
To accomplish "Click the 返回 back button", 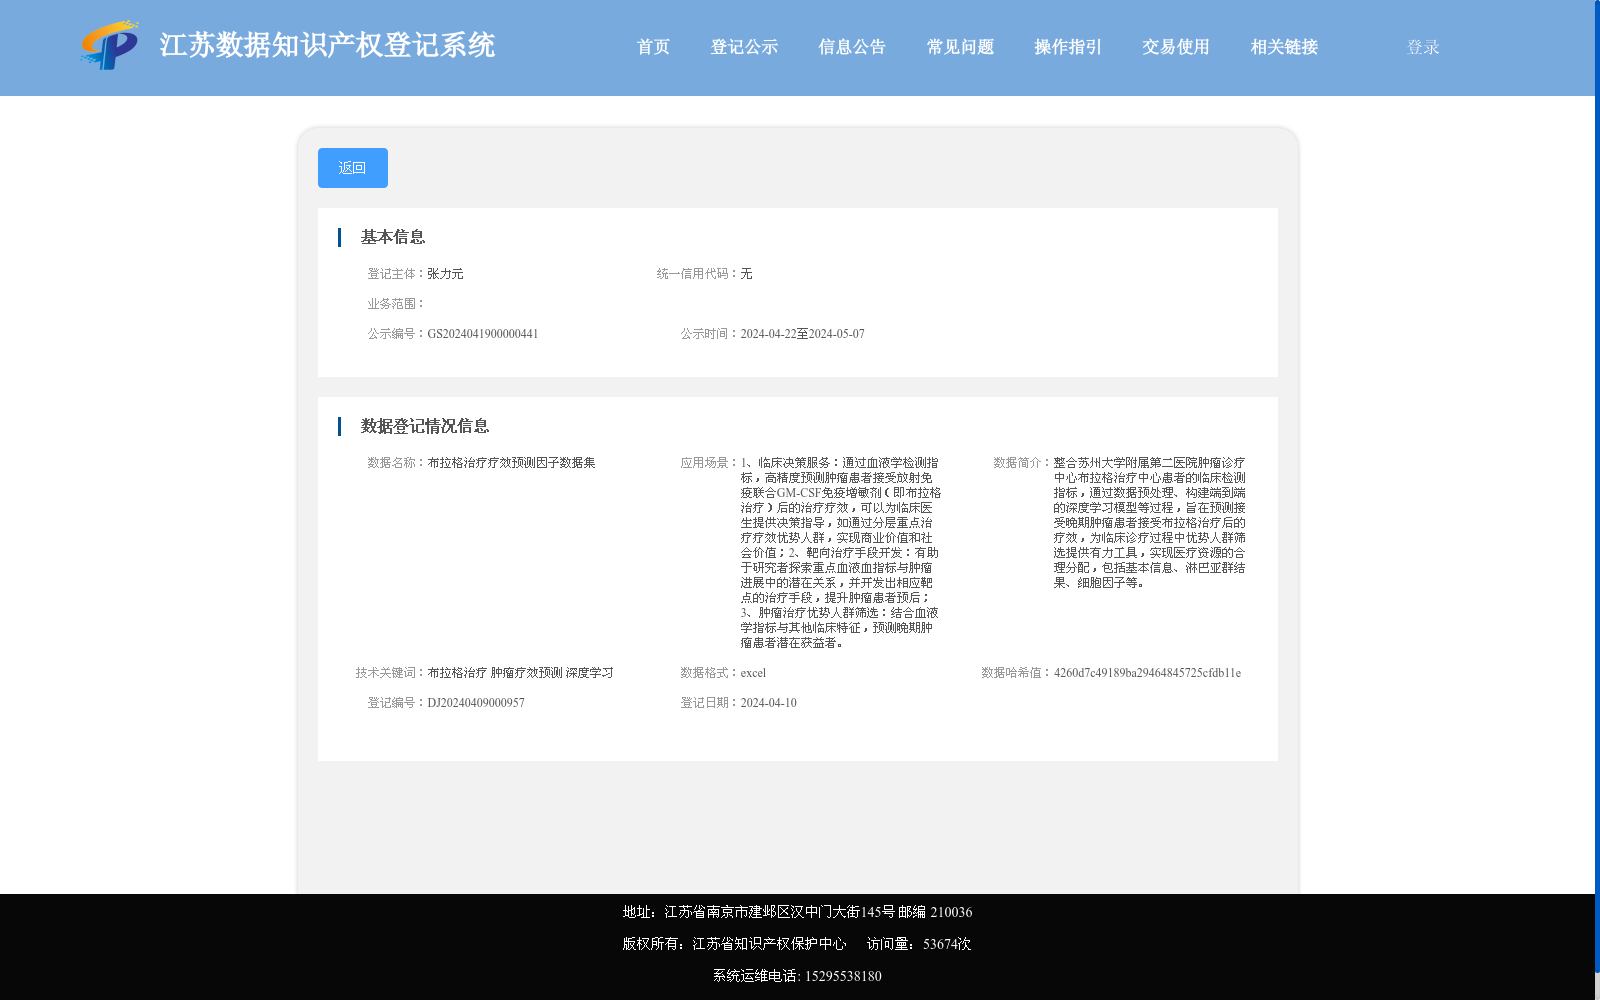I will point(353,168).
